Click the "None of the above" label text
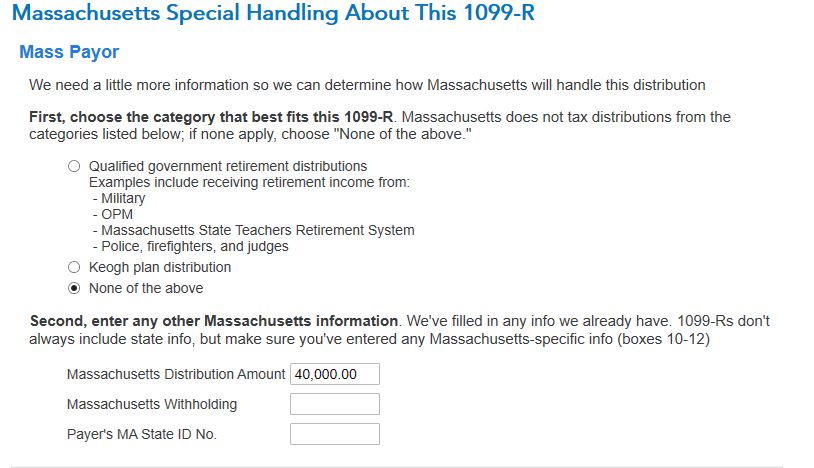The width and height of the screenshot is (814, 468). [x=146, y=288]
